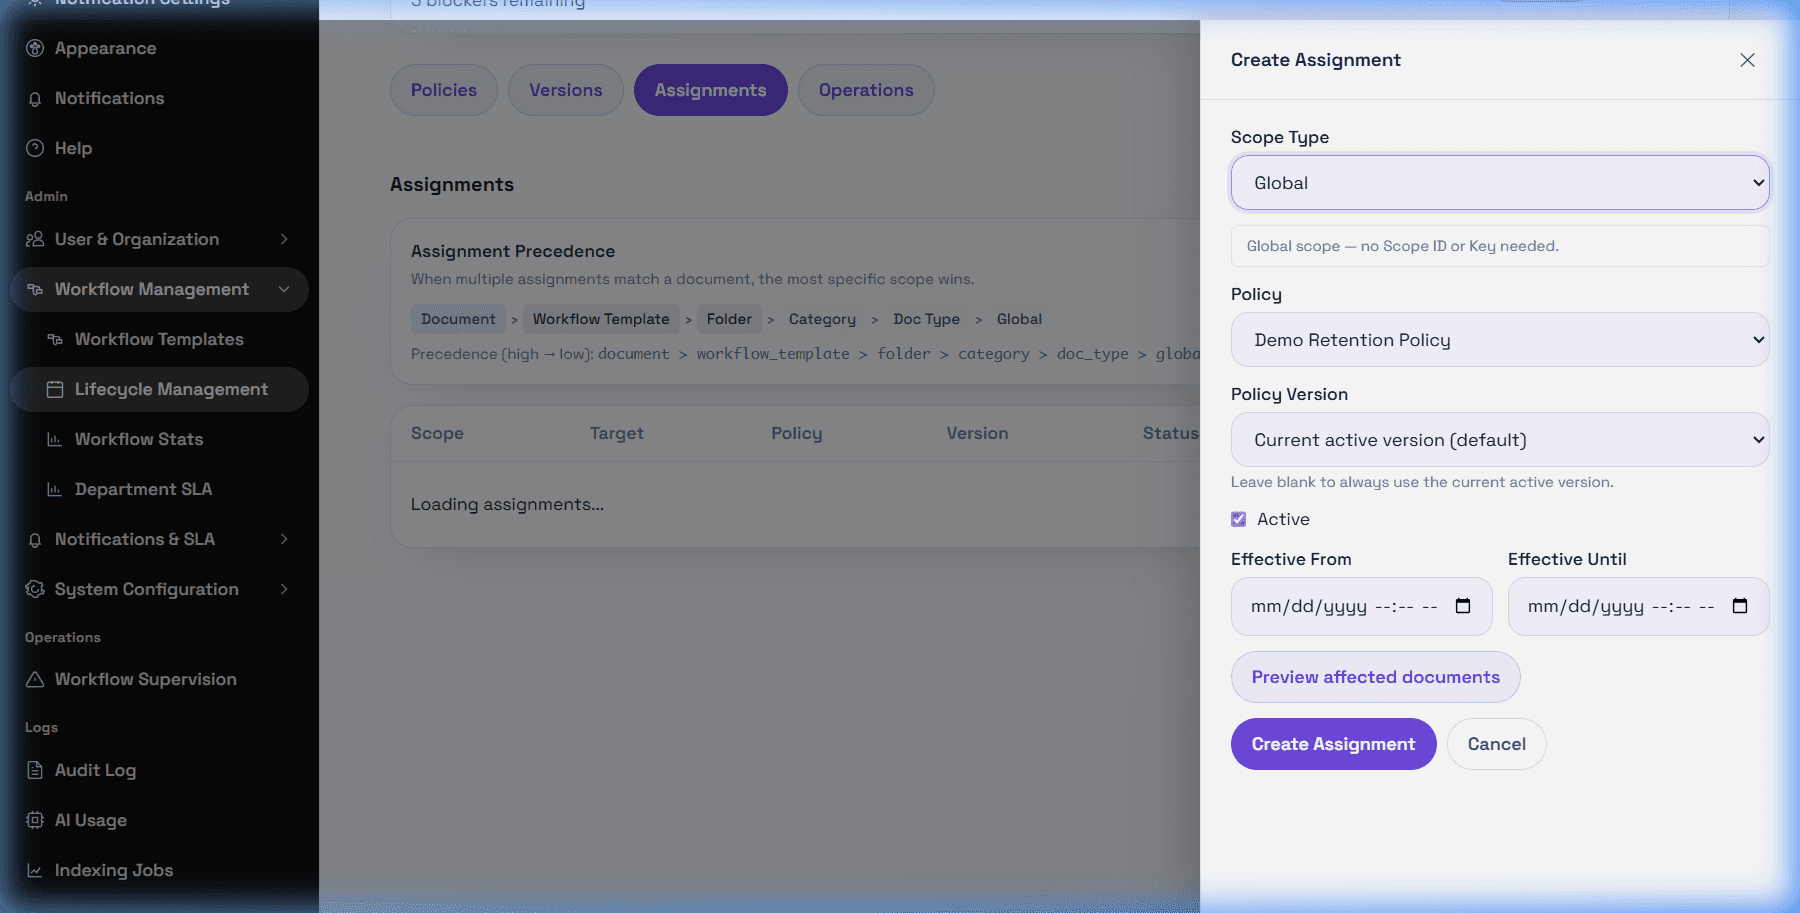This screenshot has height=913, width=1800.
Task: Expand the Notifications & SLA chevron
Action: (284, 539)
